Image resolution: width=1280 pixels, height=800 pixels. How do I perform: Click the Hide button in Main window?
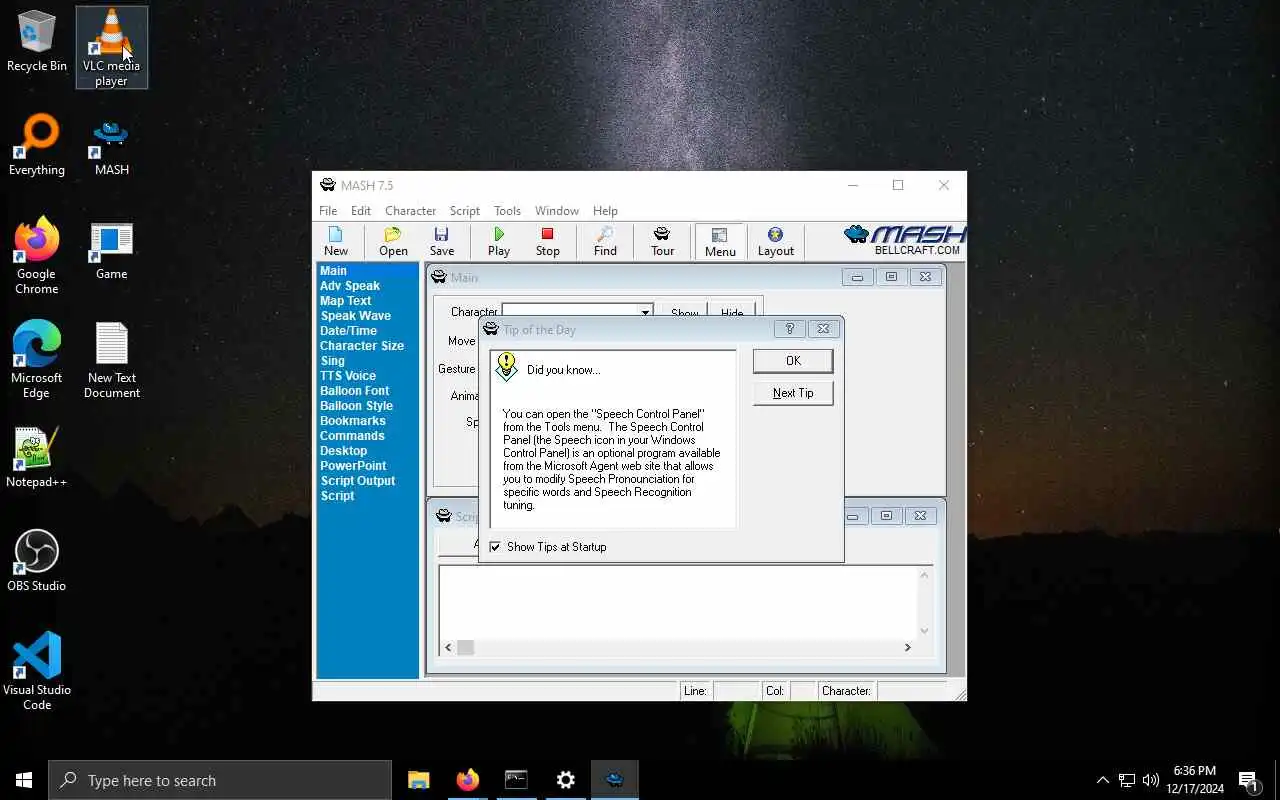(x=732, y=313)
